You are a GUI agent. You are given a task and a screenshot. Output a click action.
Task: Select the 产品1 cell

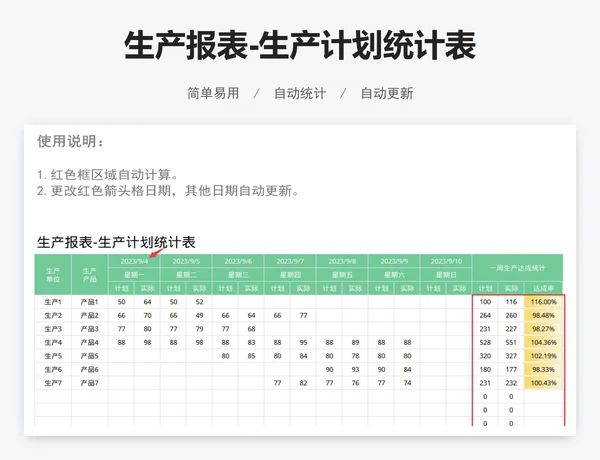(90, 302)
